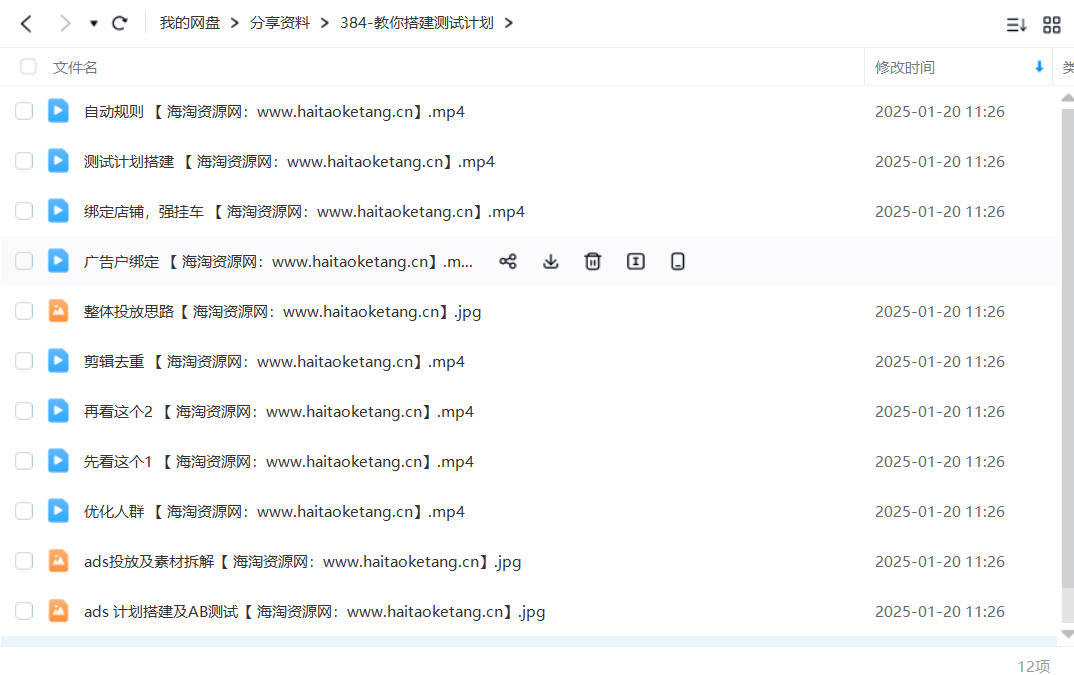The image size is (1074, 675).
Task: Refresh the folder listing
Action: click(120, 23)
